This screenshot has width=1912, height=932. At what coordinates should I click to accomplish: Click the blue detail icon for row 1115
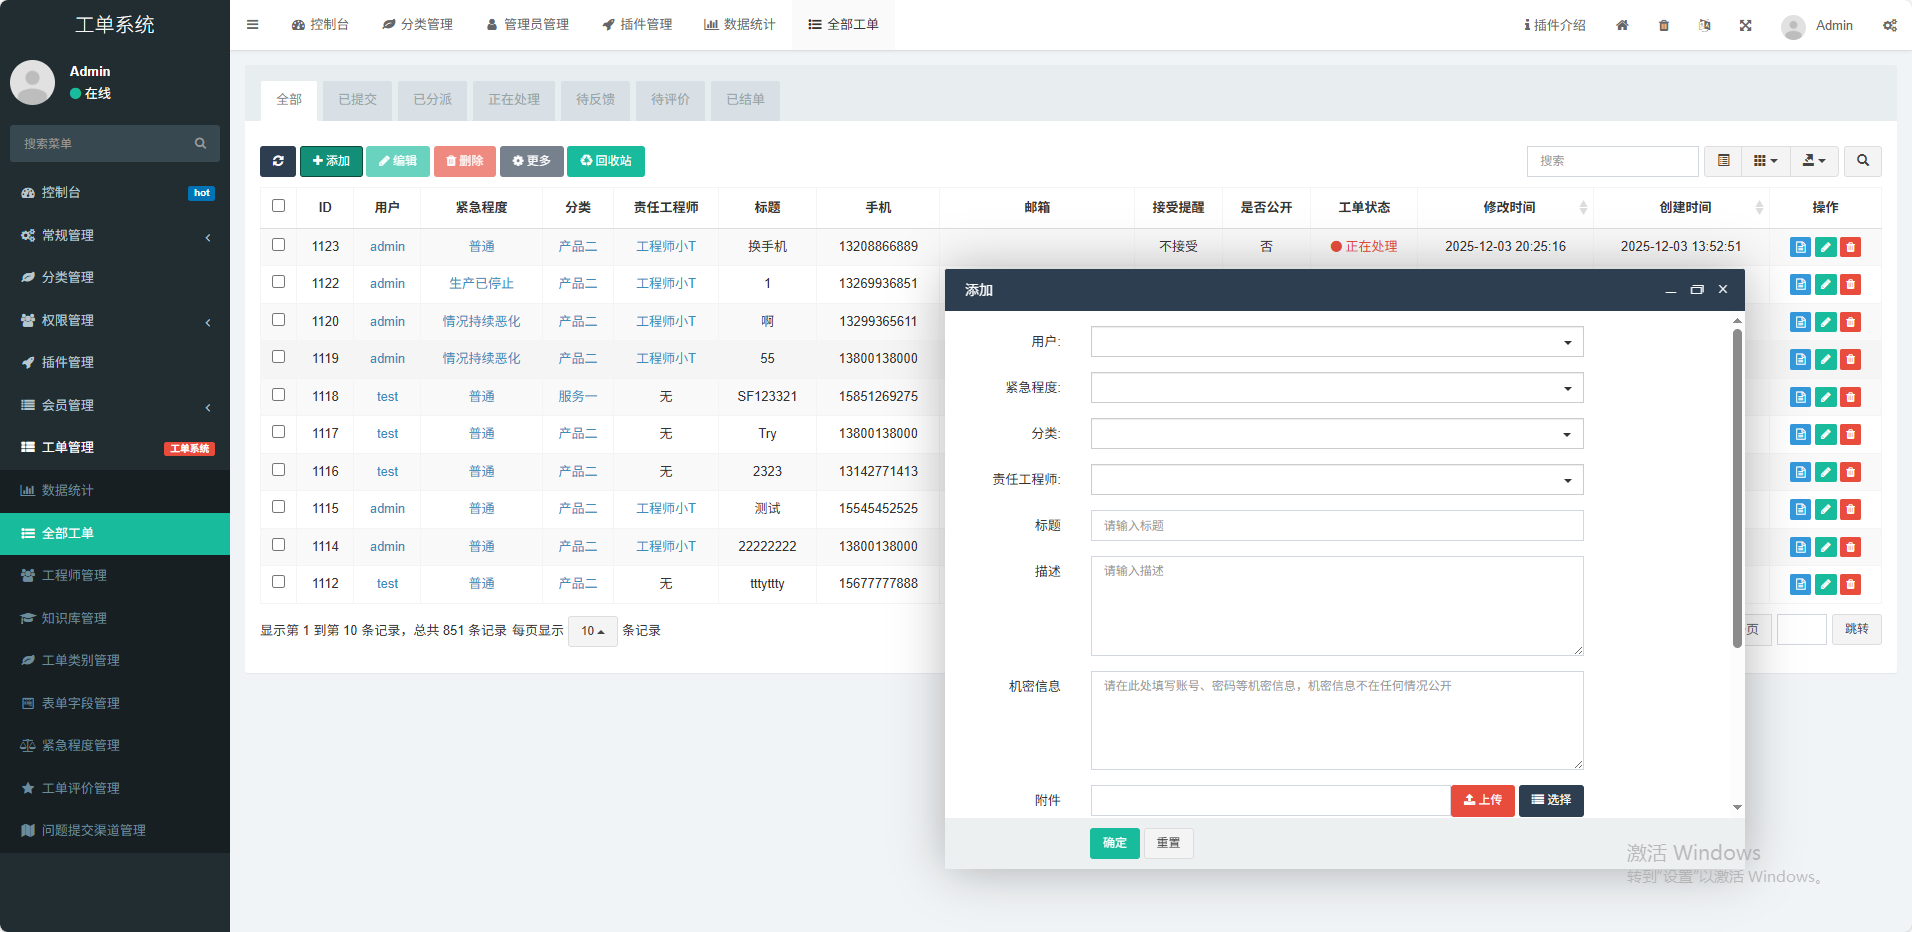tap(1800, 509)
